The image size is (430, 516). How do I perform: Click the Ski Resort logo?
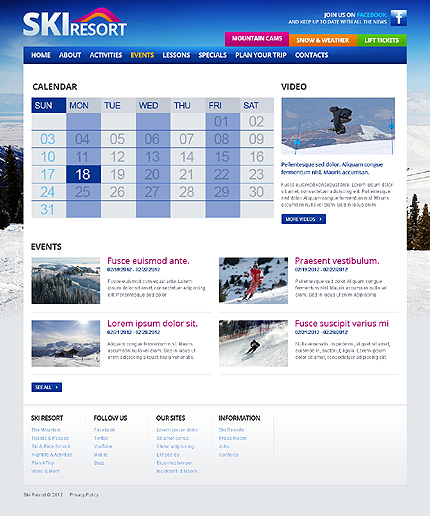(75, 23)
